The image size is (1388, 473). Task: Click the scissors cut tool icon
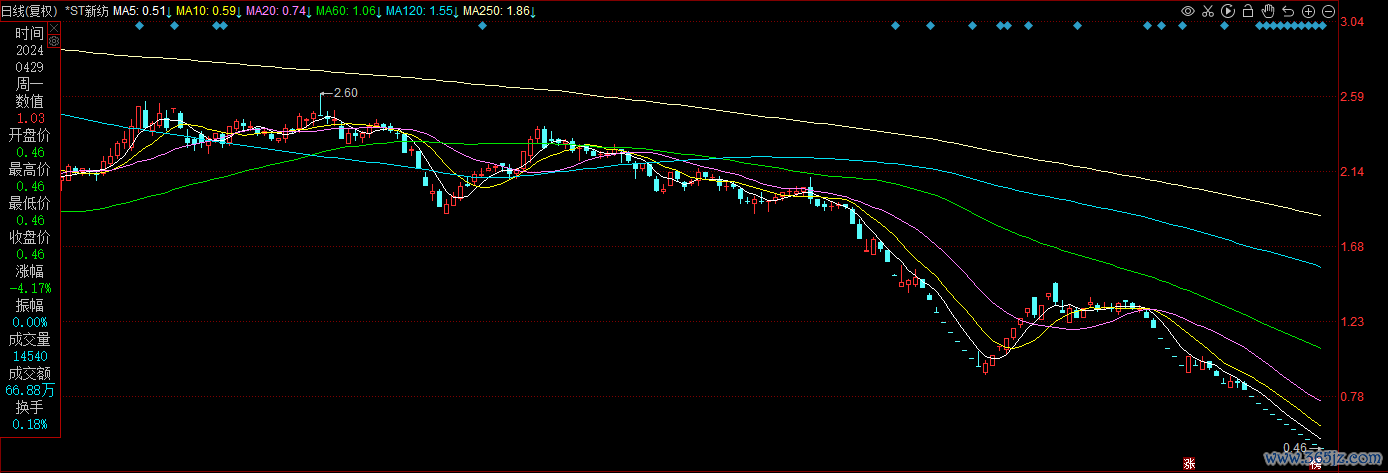pyautogui.click(x=1208, y=11)
